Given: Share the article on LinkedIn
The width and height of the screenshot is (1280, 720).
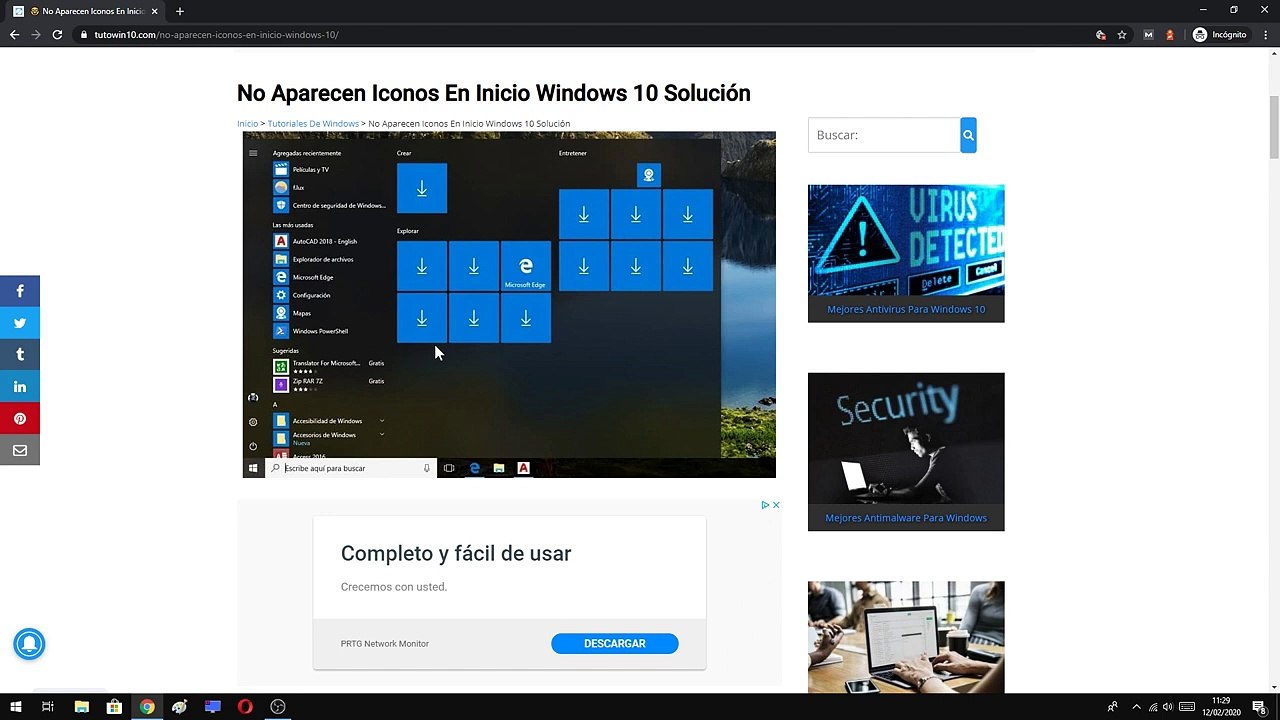Looking at the screenshot, I should coord(20,387).
